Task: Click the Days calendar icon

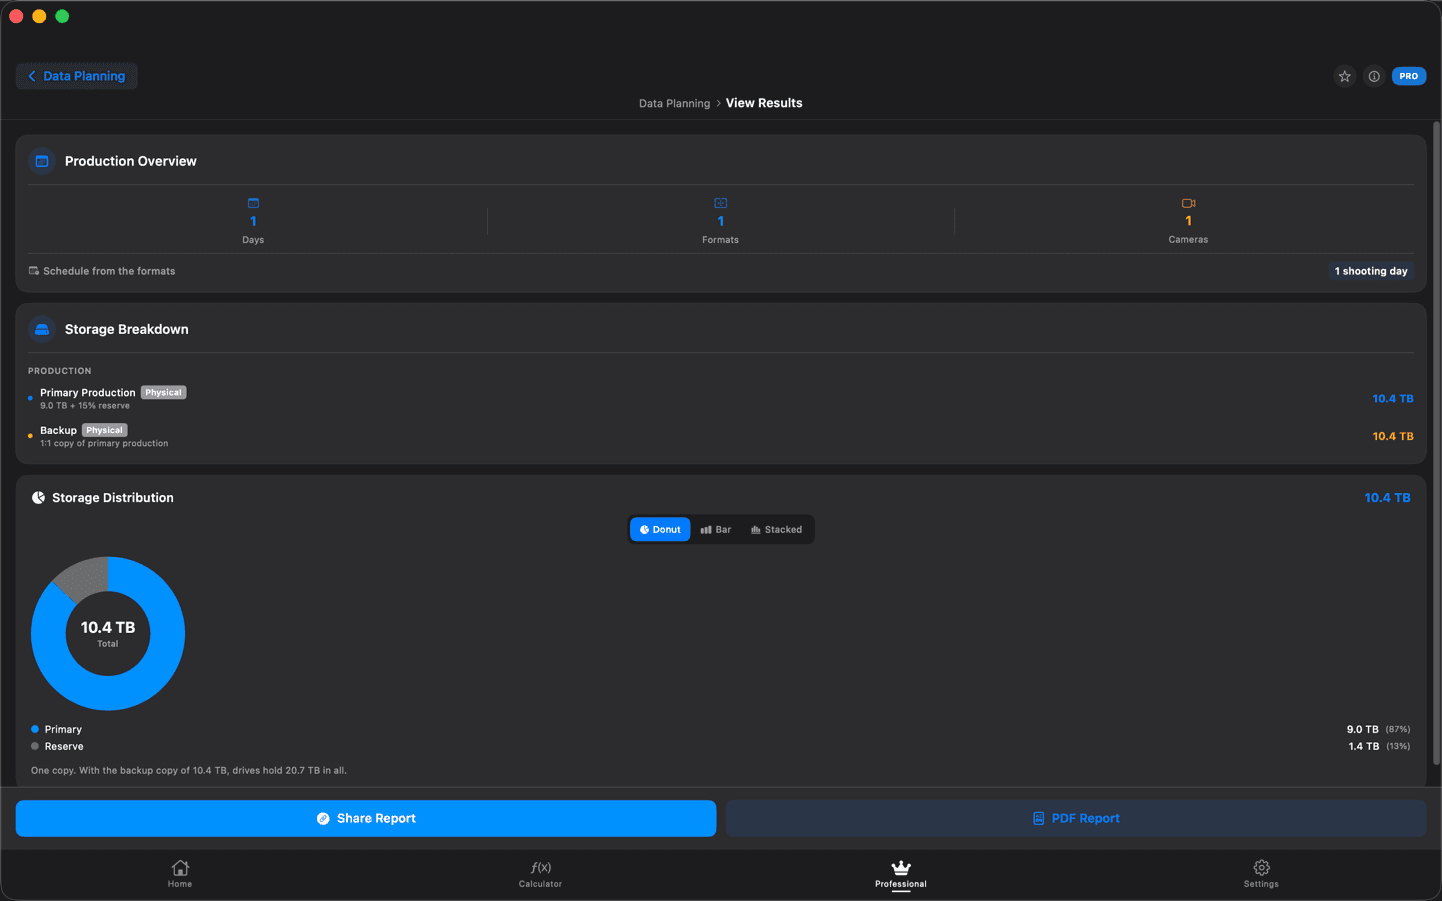Action: click(x=253, y=203)
